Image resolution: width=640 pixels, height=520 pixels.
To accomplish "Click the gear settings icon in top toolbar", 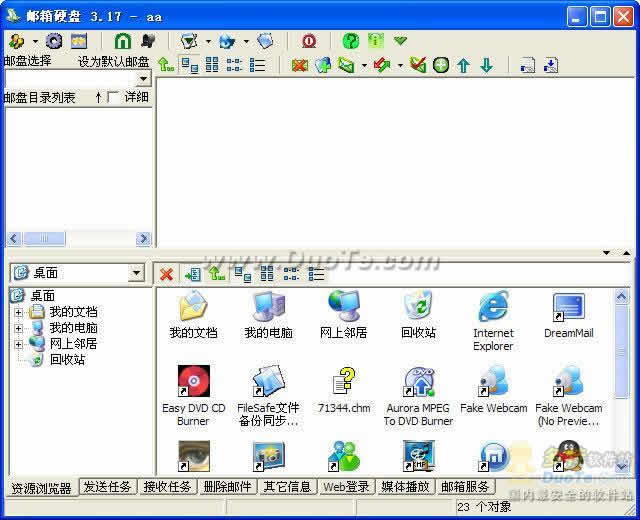I will click(x=54, y=41).
